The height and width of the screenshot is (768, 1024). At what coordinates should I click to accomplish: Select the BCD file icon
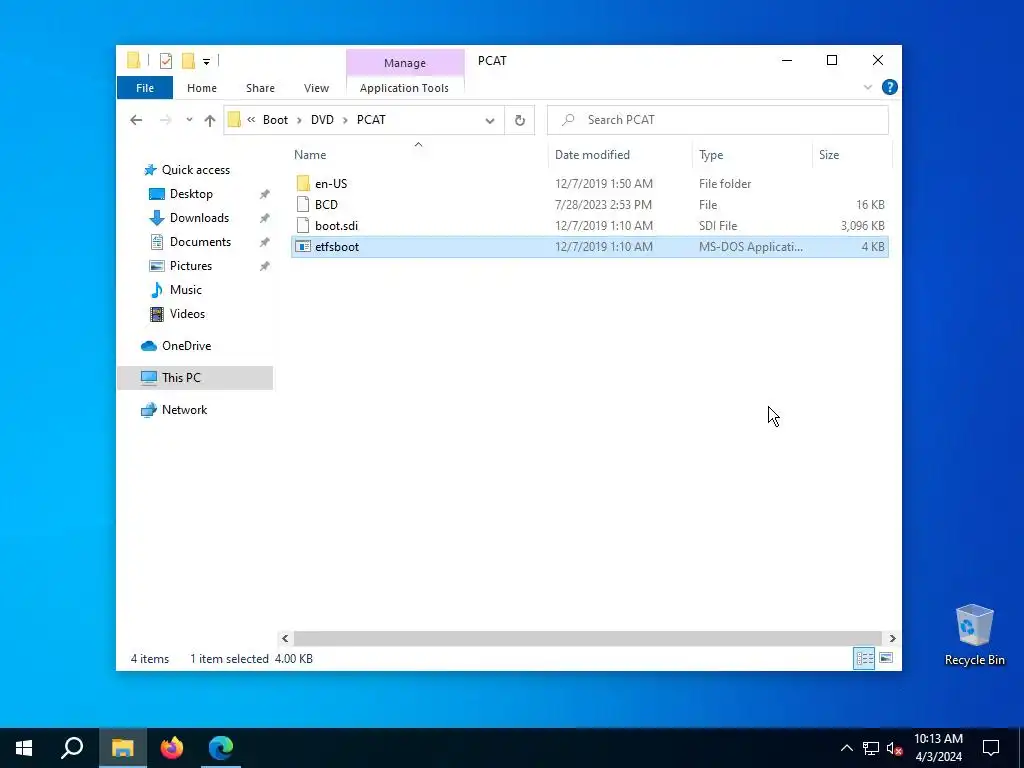(x=302, y=204)
